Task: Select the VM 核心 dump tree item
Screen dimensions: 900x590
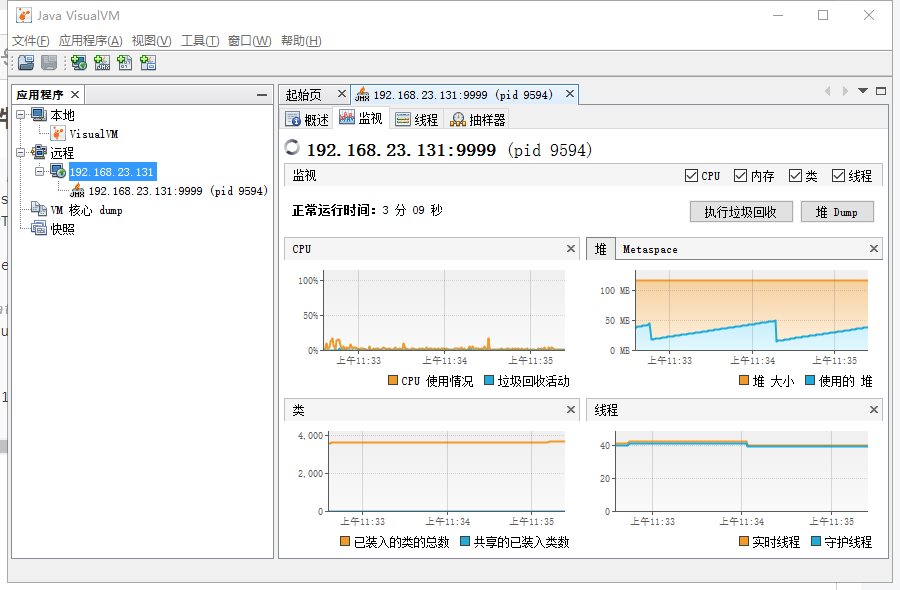Action: click(87, 210)
